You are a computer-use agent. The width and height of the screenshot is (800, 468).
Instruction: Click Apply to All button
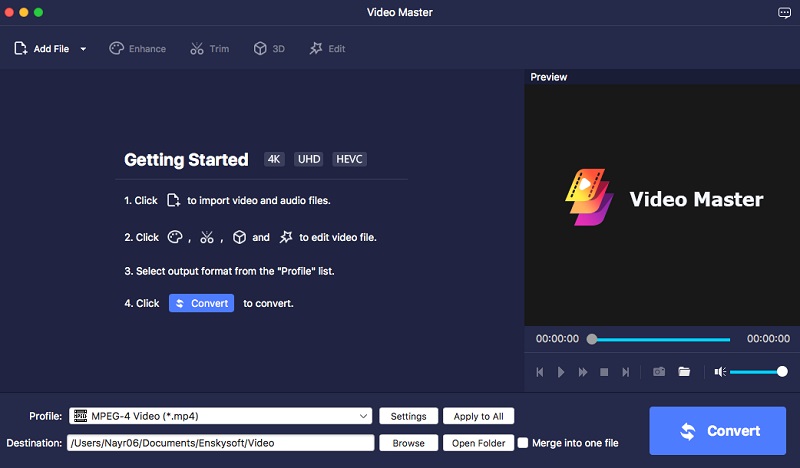pos(478,416)
